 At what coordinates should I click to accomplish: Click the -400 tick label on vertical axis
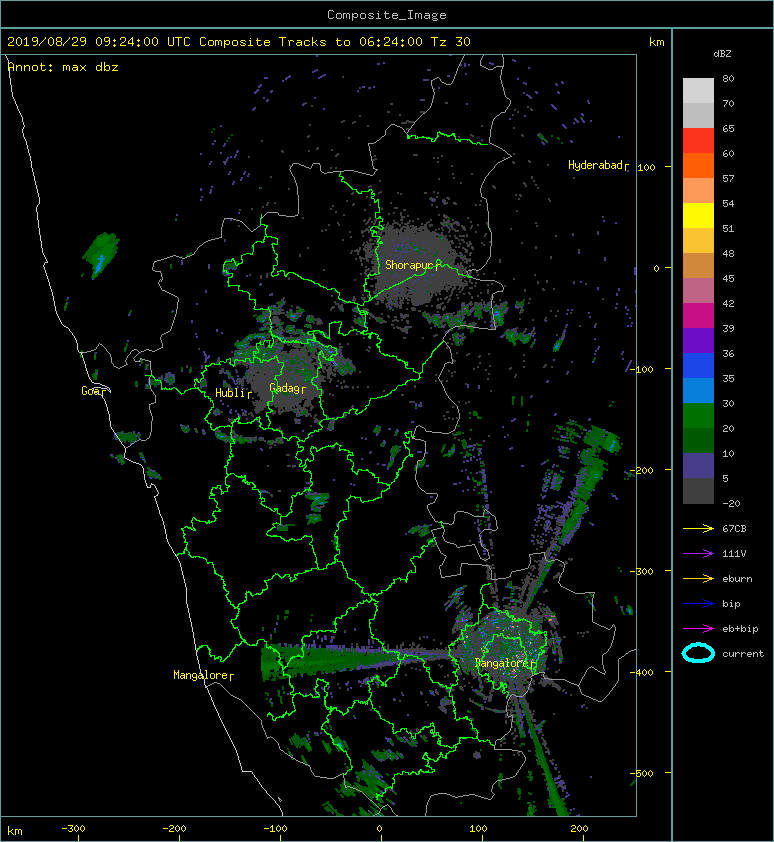(x=642, y=672)
